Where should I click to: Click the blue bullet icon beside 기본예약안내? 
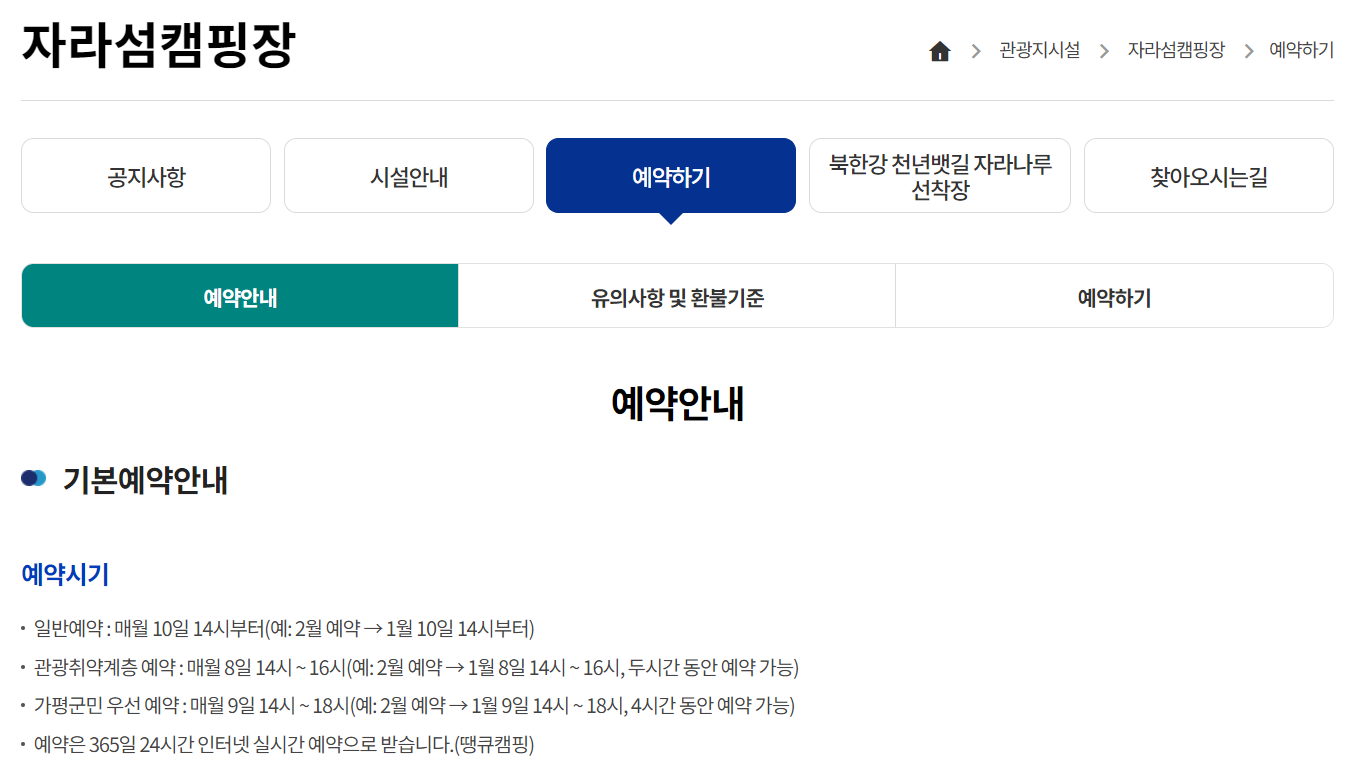[34, 478]
